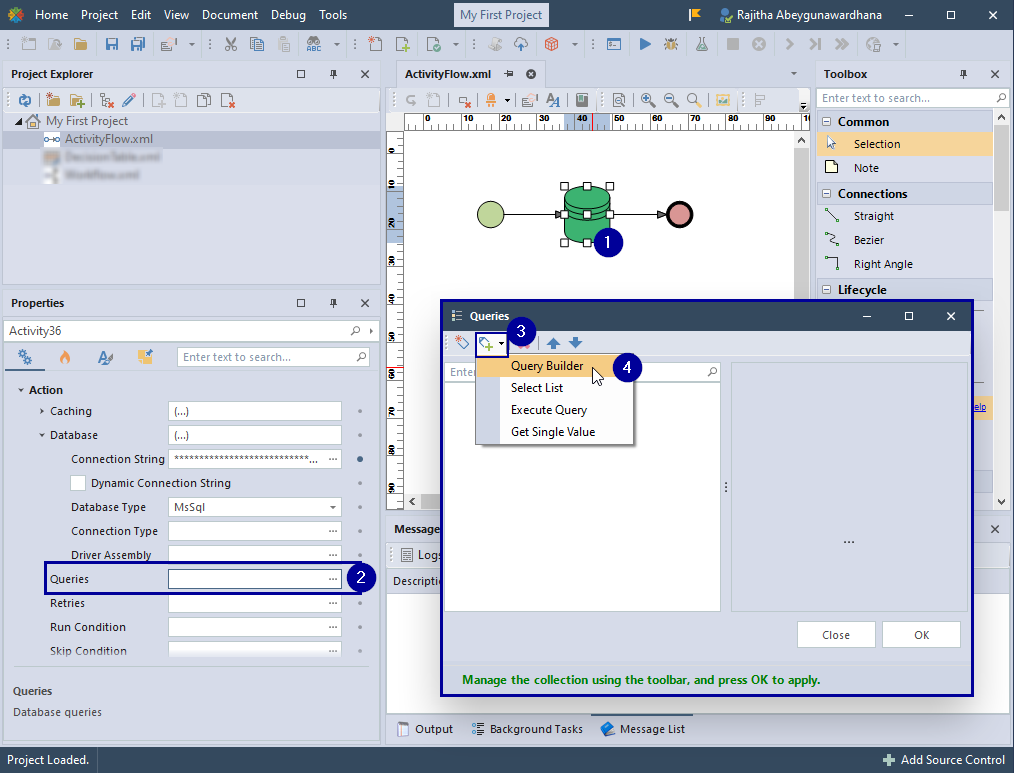This screenshot has height=773, width=1014.
Task: Collapse the Connections toolbox group
Action: 826,193
